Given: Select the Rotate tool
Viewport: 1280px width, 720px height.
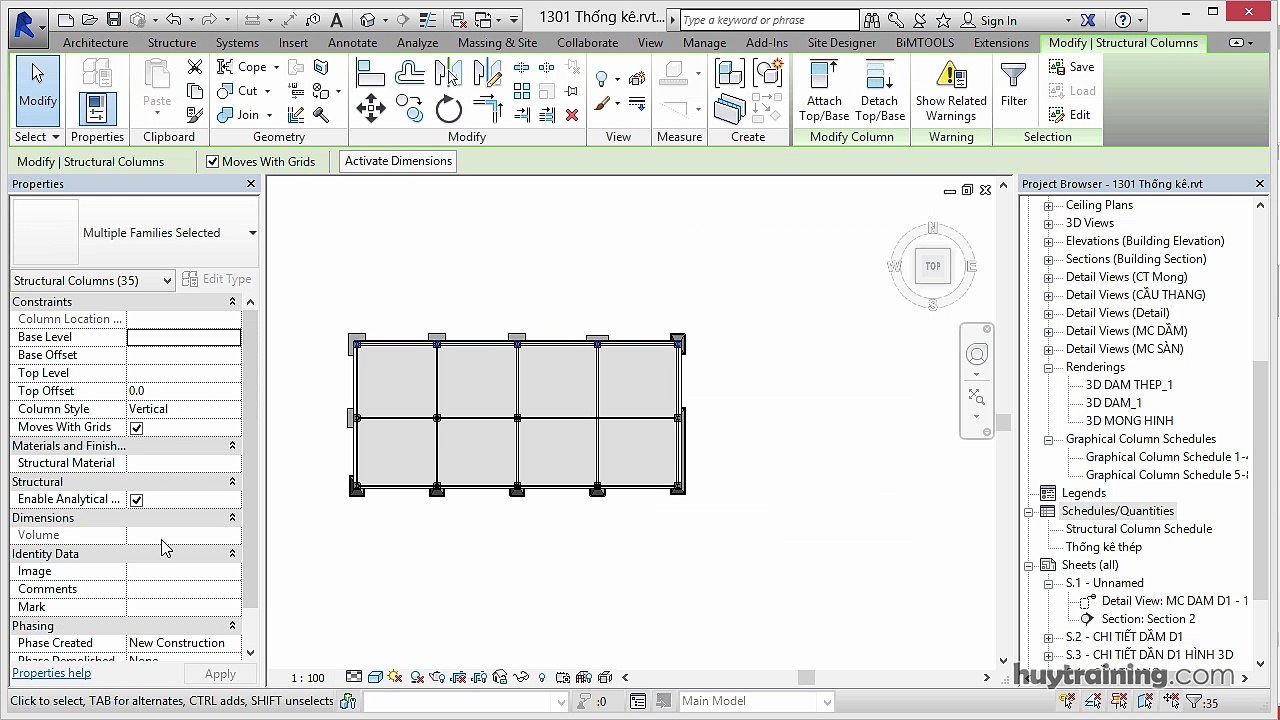Looking at the screenshot, I should (449, 109).
